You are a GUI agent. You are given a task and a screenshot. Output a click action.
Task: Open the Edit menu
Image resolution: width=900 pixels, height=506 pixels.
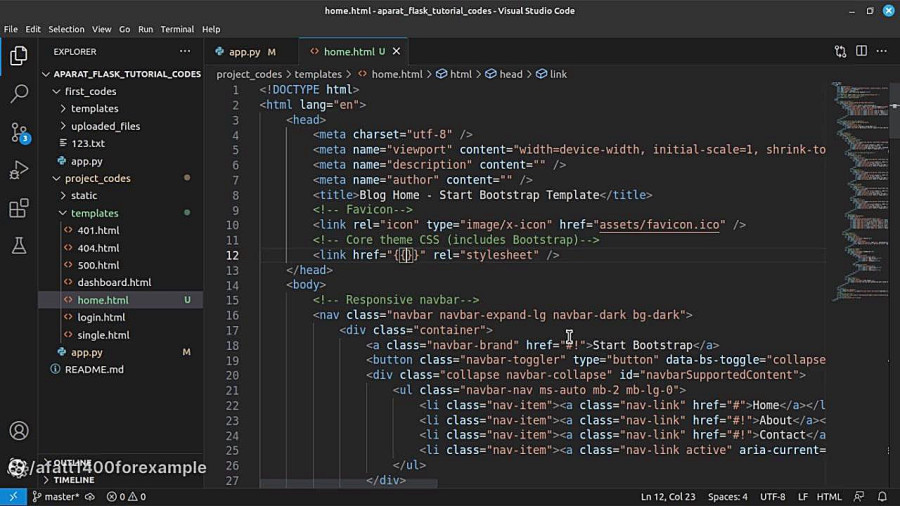[33, 29]
